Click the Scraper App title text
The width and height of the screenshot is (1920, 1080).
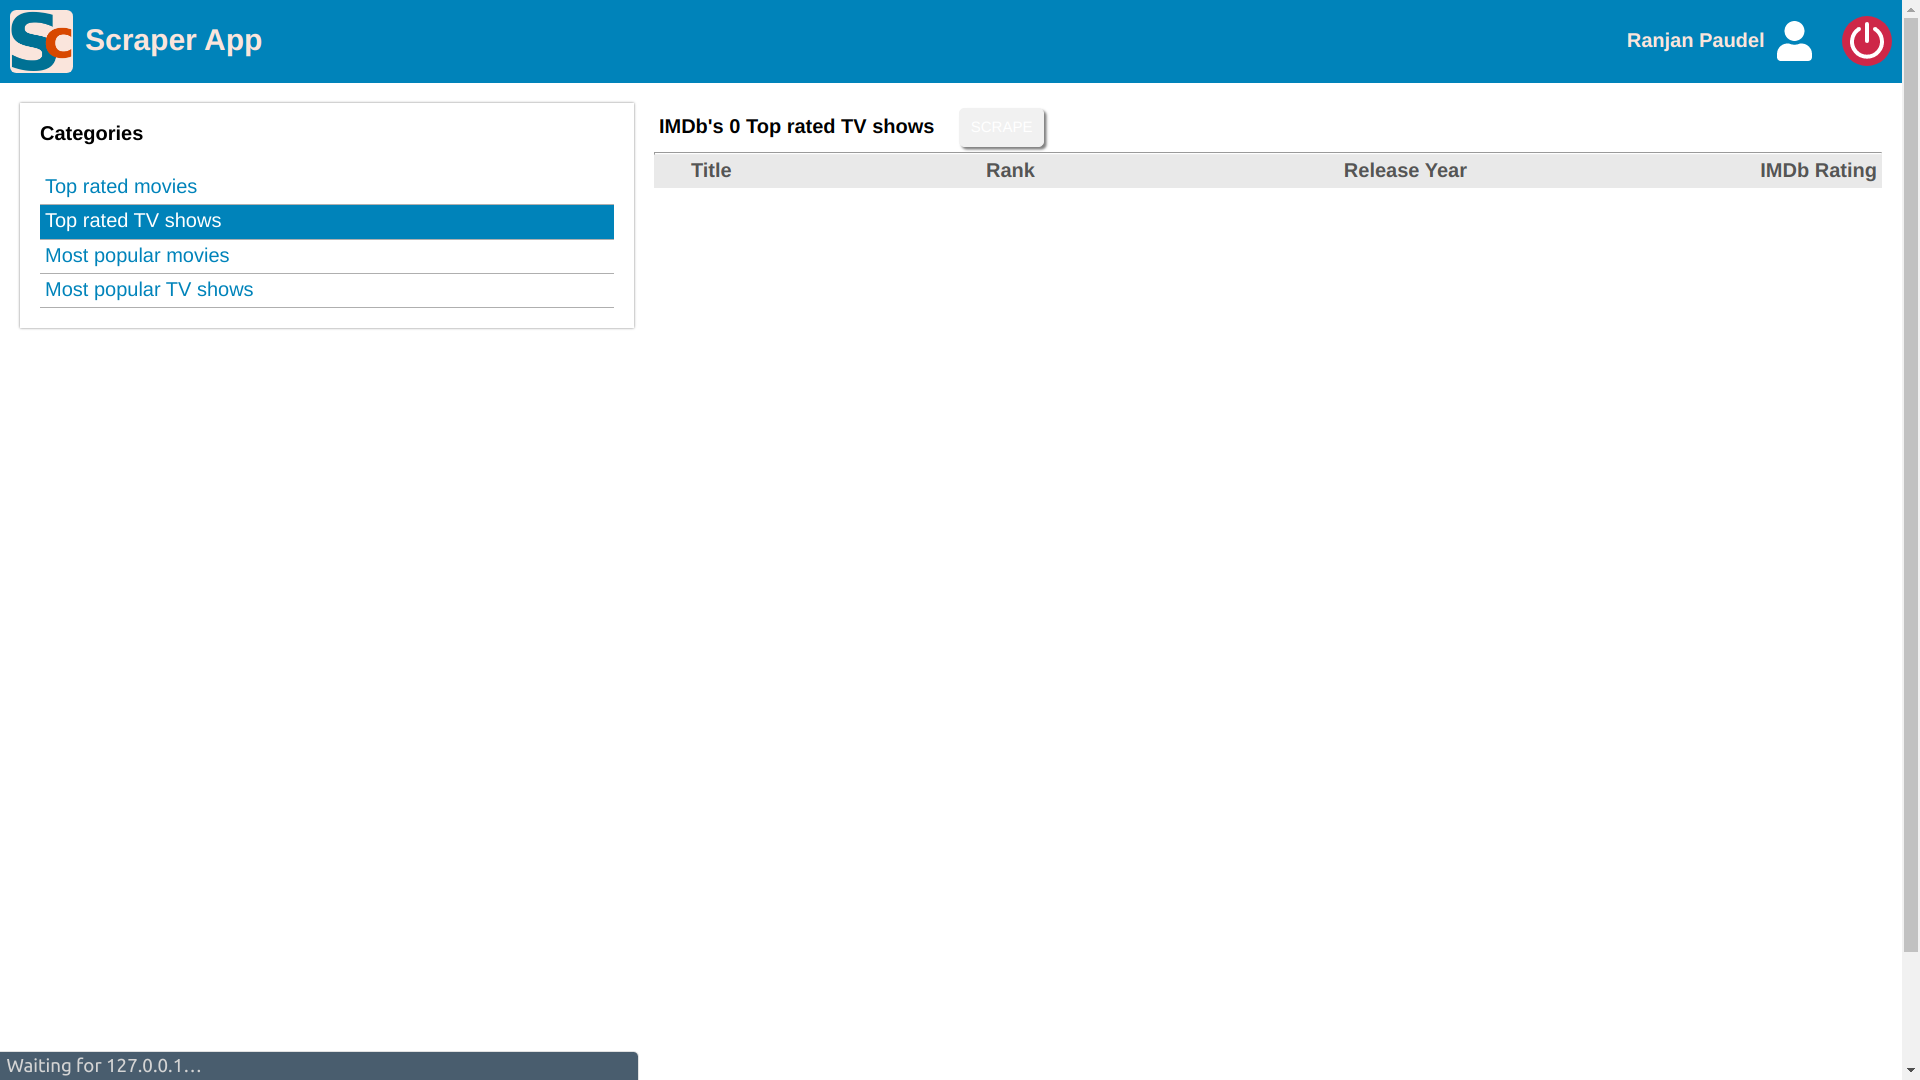point(173,40)
